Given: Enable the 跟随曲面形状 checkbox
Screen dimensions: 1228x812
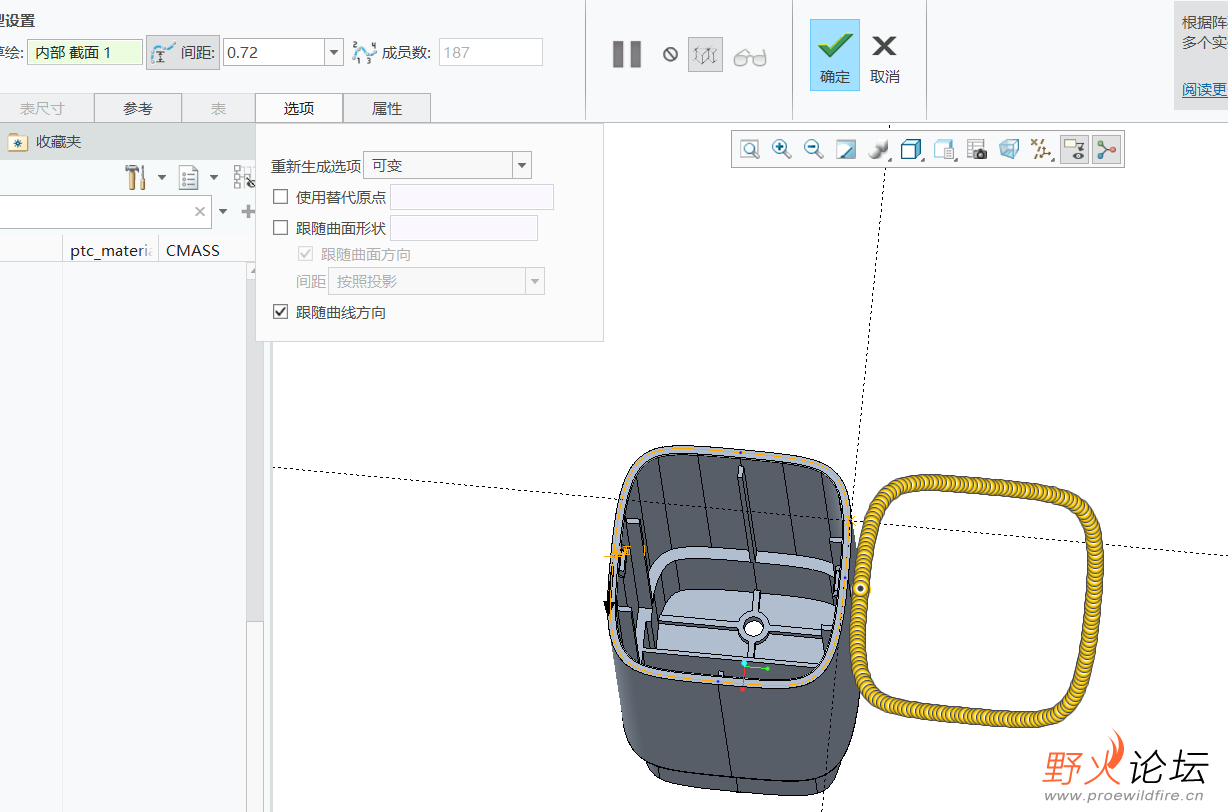Looking at the screenshot, I should coord(281,228).
